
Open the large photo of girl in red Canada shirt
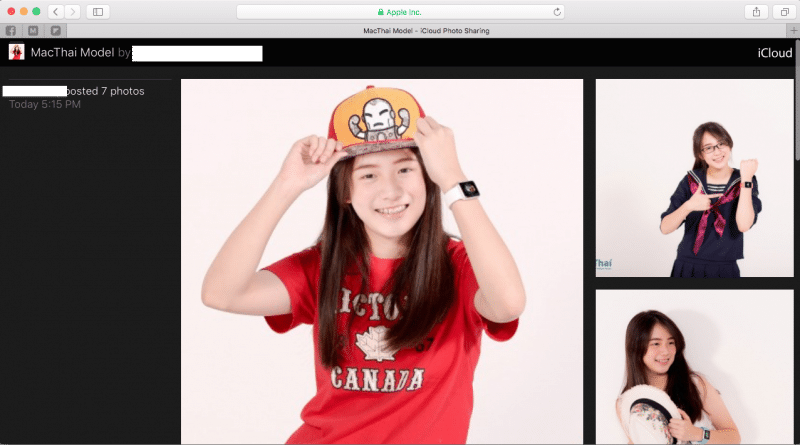[382, 261]
